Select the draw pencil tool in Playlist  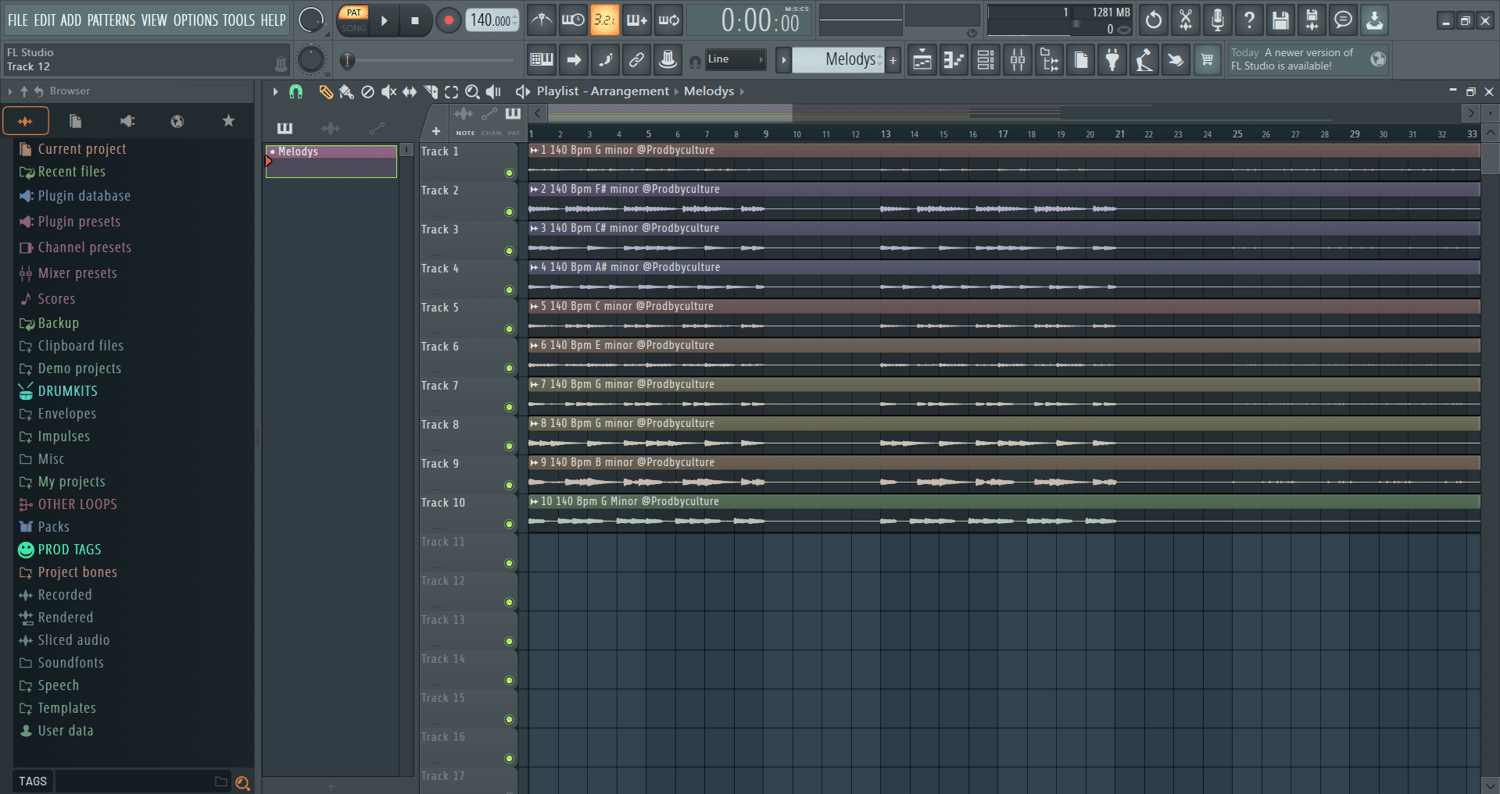tap(325, 92)
